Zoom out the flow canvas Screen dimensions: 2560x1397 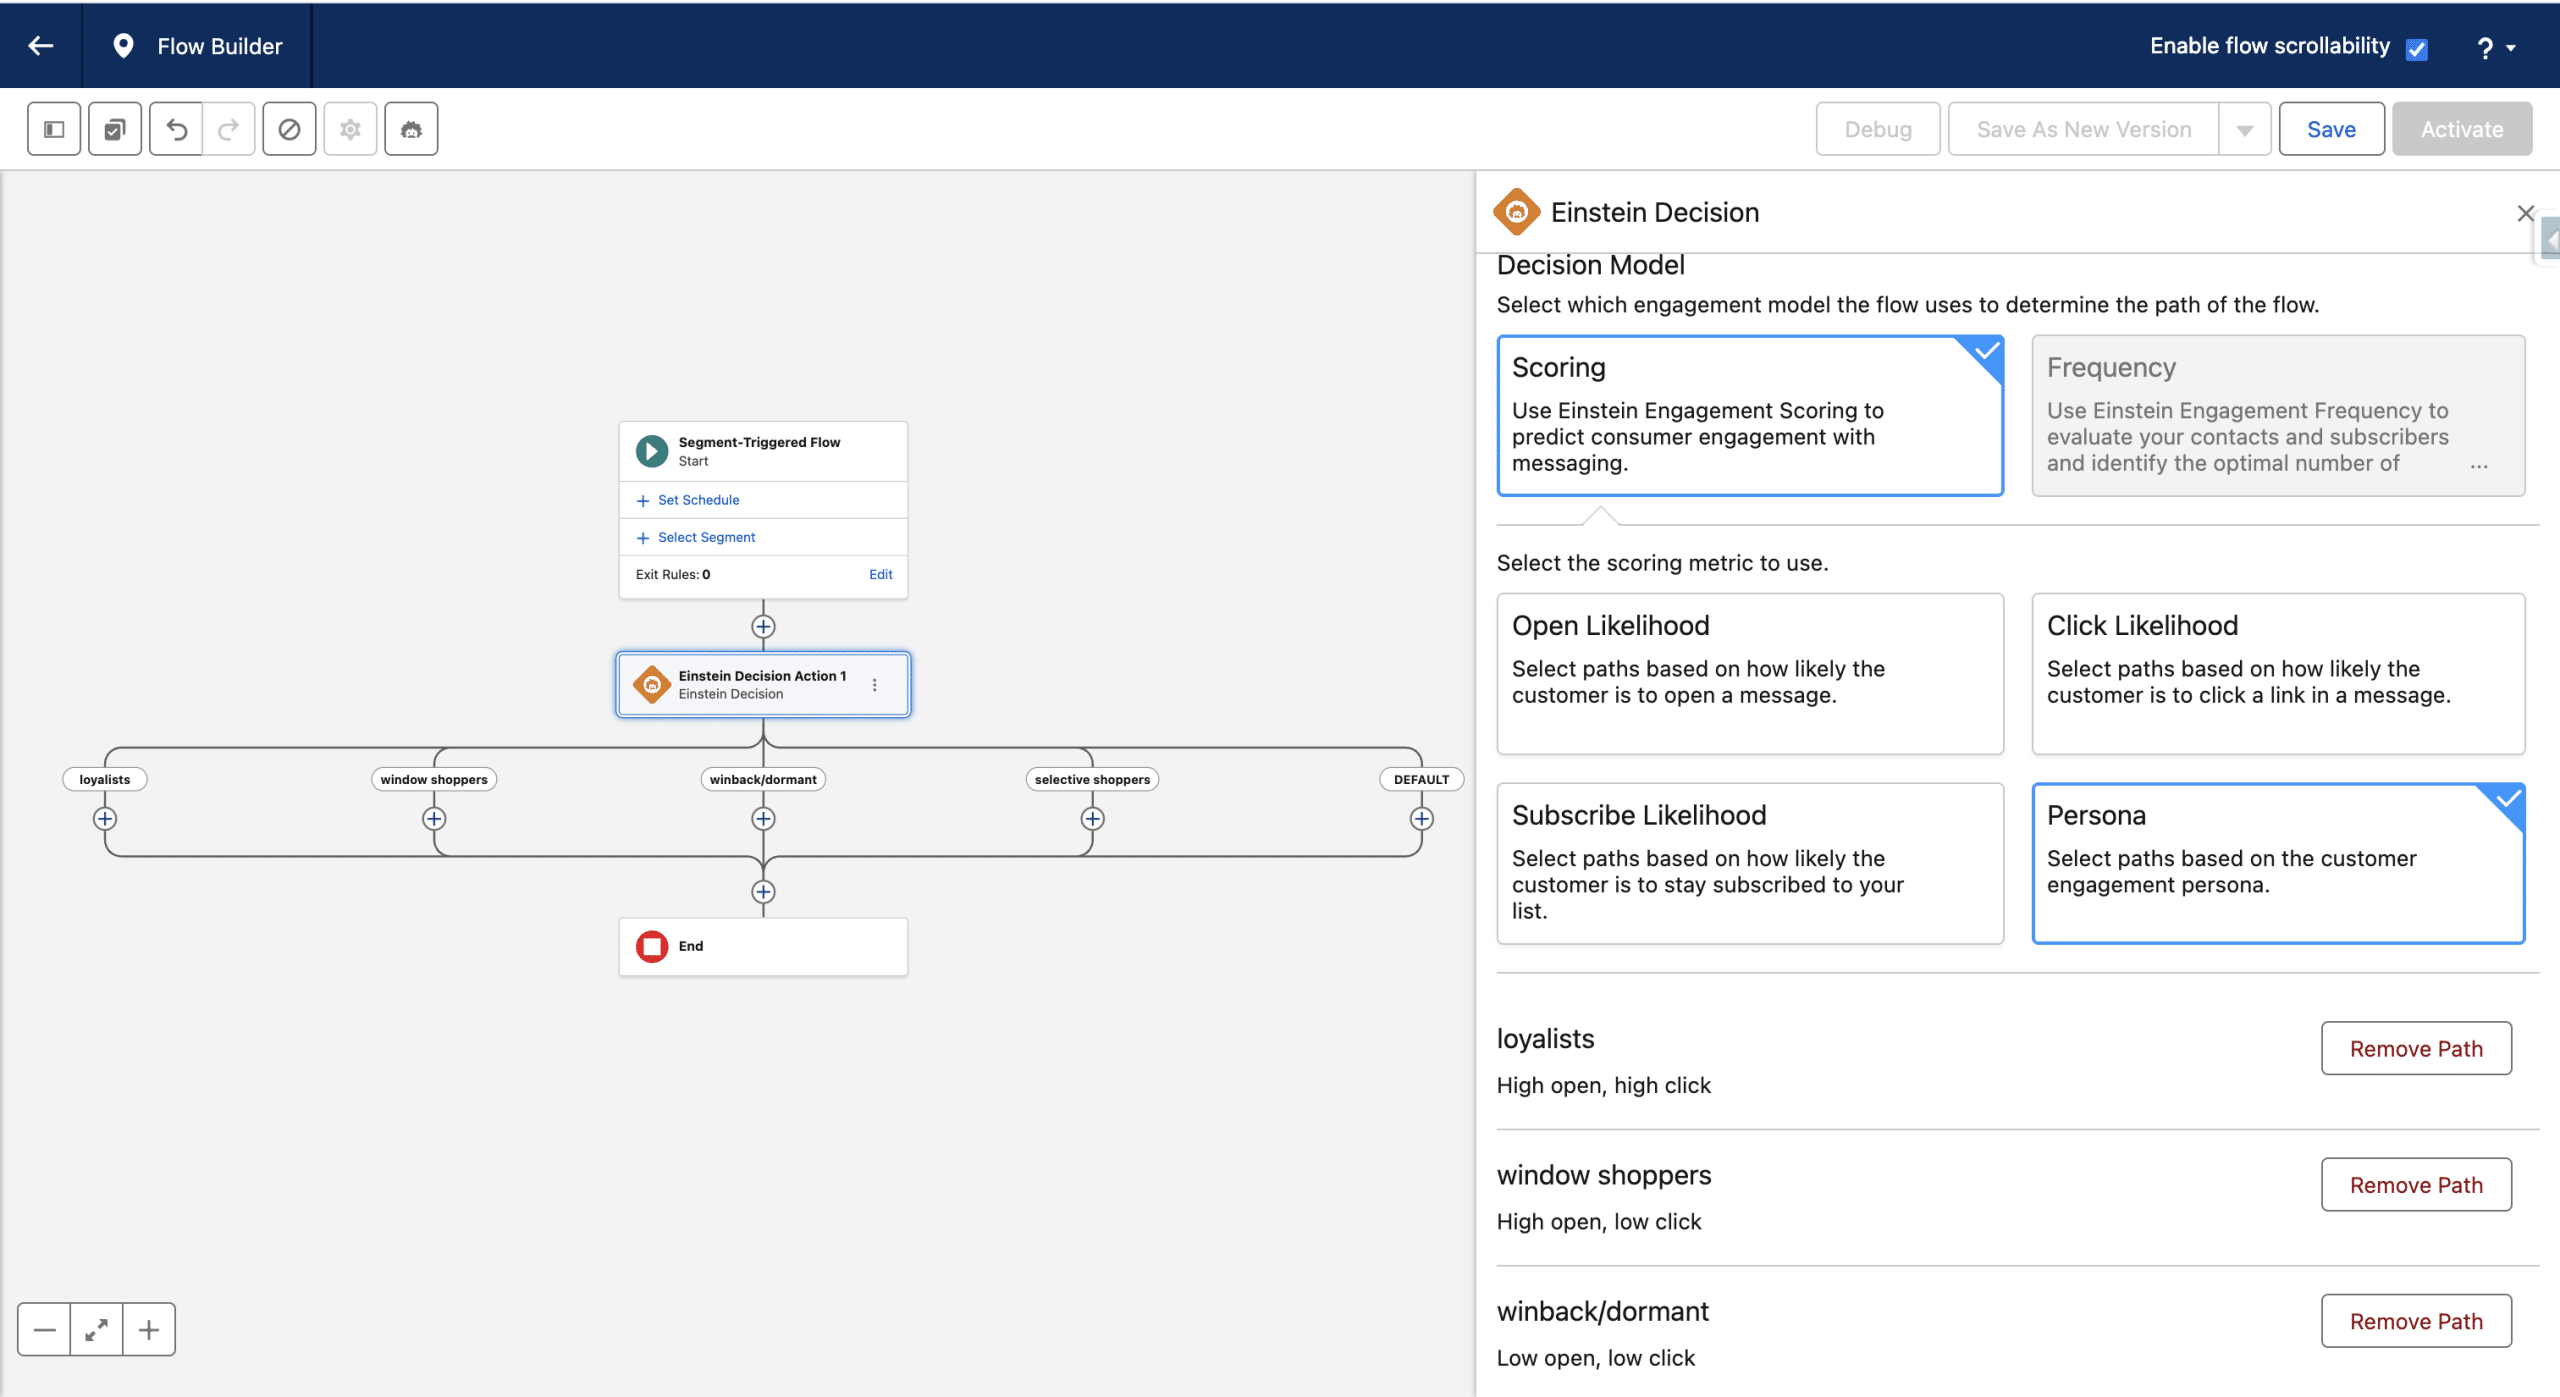(x=44, y=1329)
